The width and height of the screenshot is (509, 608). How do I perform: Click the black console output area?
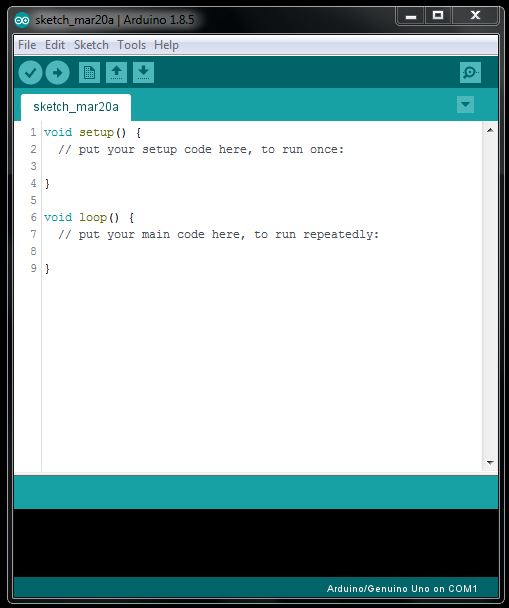[256, 543]
